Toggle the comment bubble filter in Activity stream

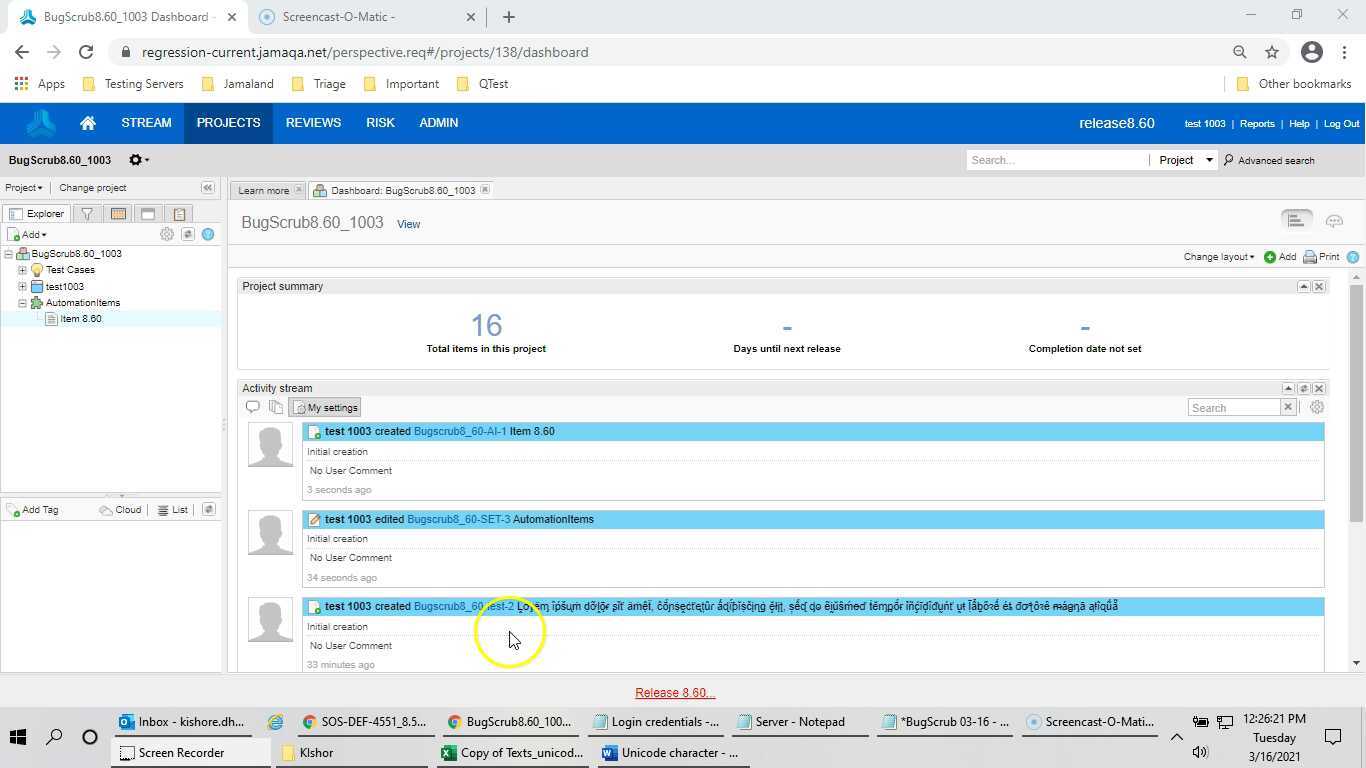pos(253,406)
